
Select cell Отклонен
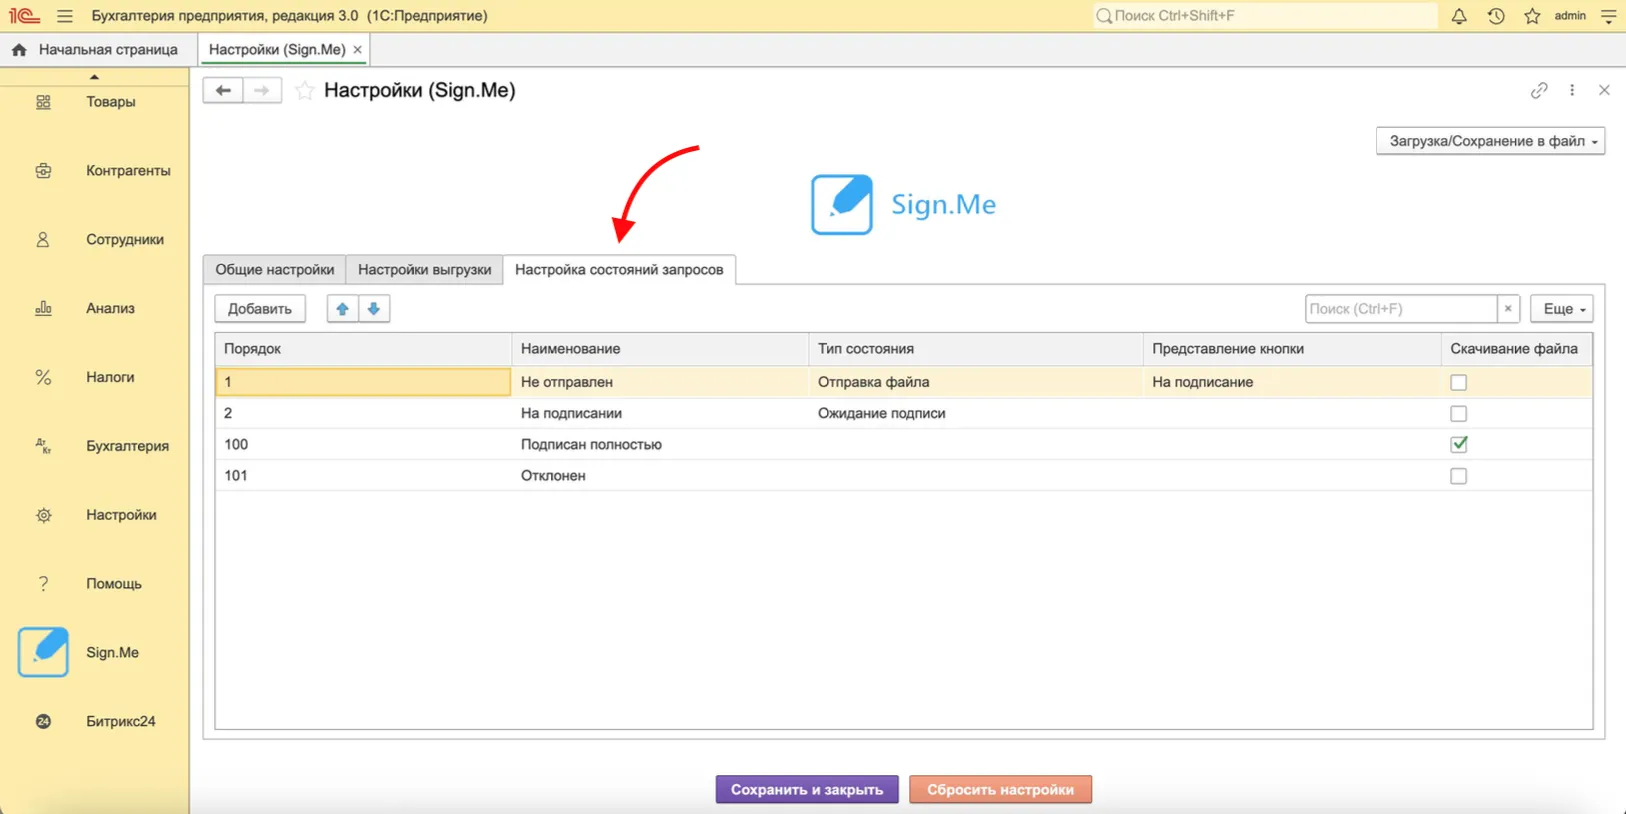pyautogui.click(x=660, y=476)
